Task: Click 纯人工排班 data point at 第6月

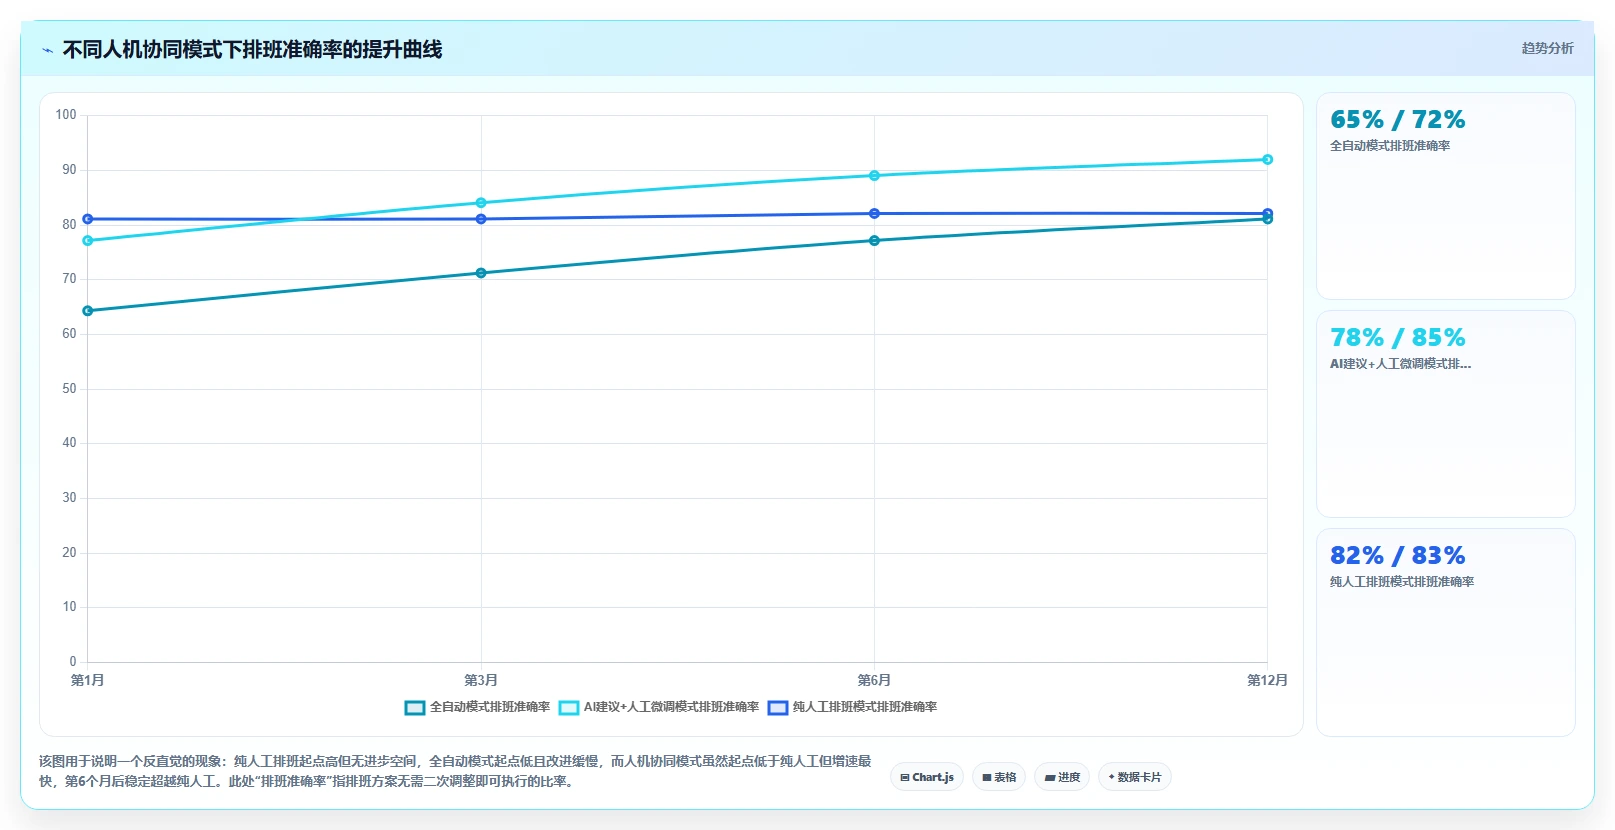Action: tap(874, 214)
